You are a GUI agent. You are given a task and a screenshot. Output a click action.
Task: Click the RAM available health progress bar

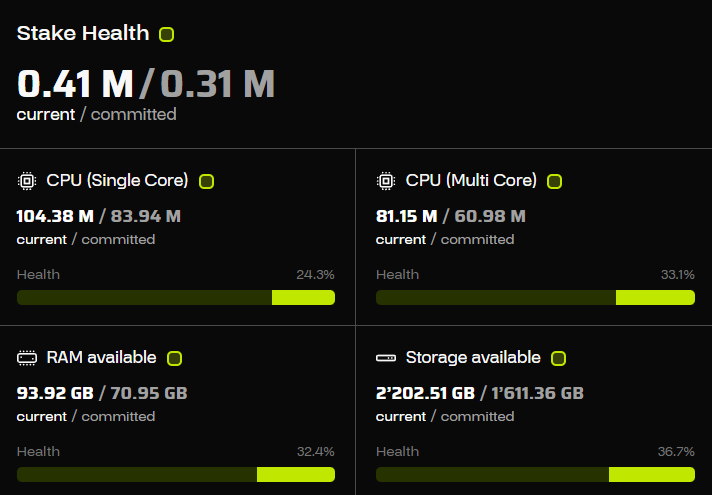pos(176,474)
